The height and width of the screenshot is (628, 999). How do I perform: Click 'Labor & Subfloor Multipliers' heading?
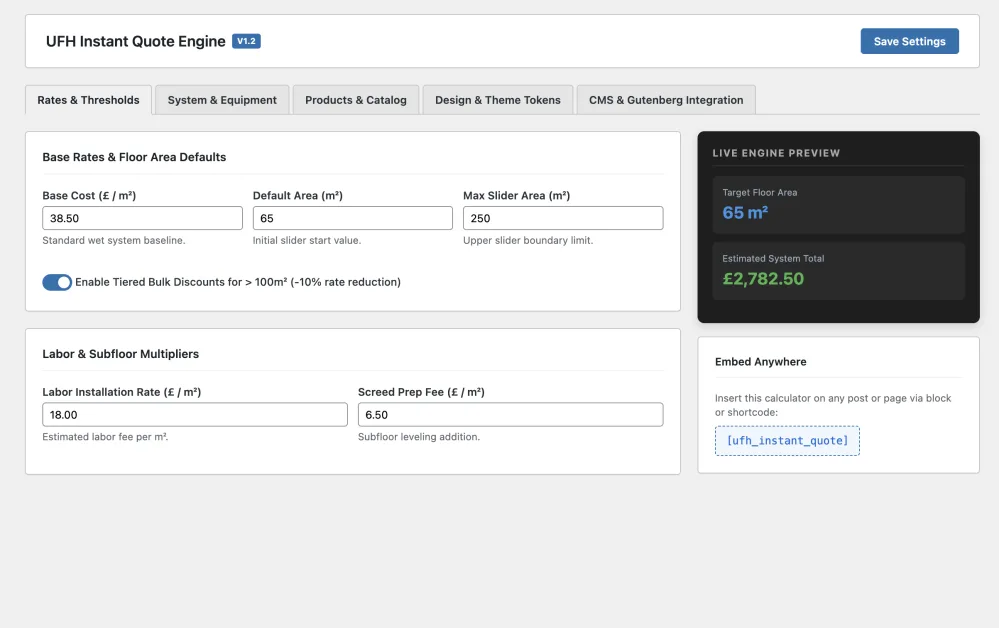coord(120,354)
